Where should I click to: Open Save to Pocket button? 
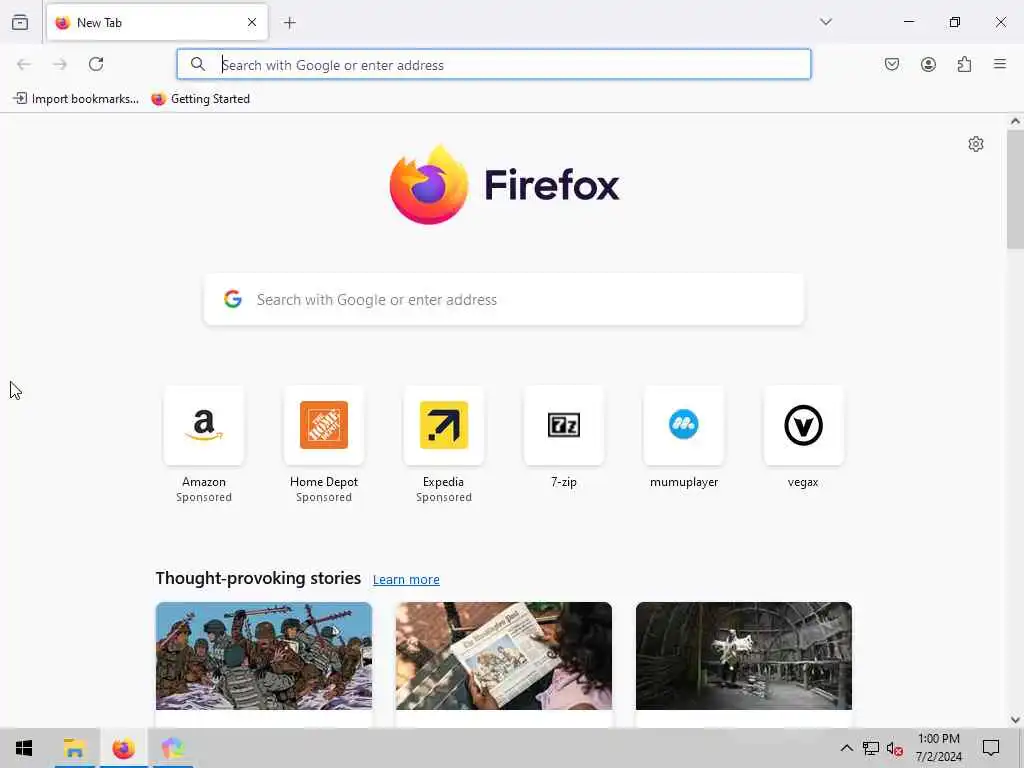point(892,64)
